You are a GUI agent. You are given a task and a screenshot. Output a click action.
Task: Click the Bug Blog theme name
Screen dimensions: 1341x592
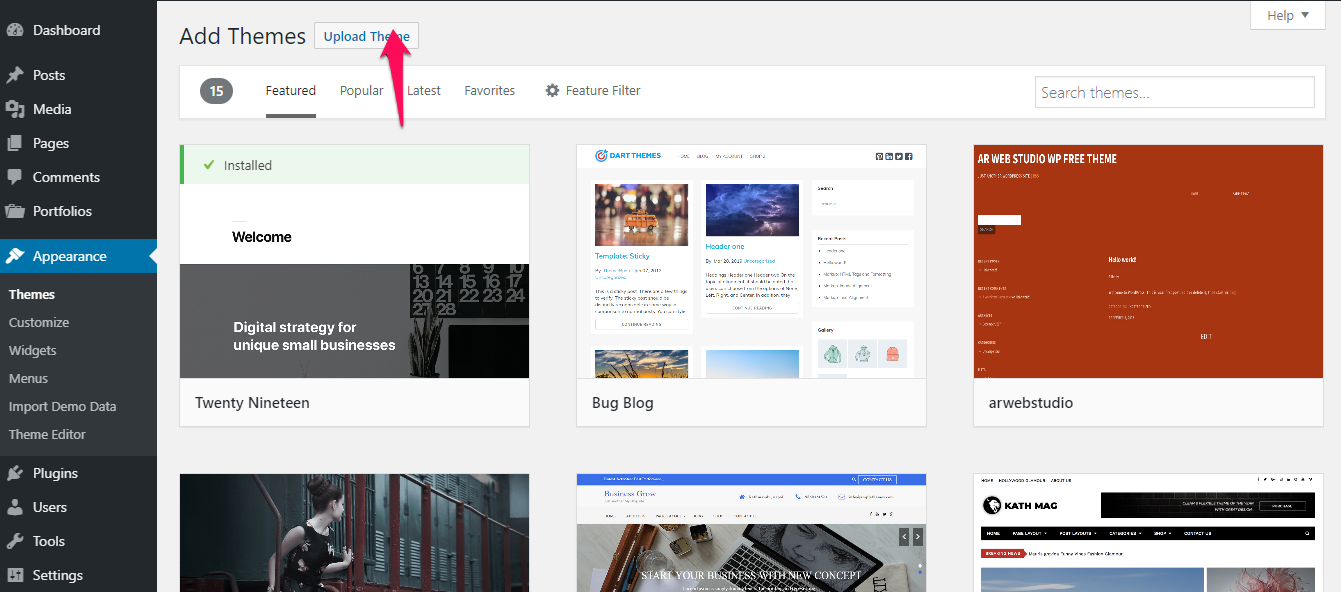623,403
